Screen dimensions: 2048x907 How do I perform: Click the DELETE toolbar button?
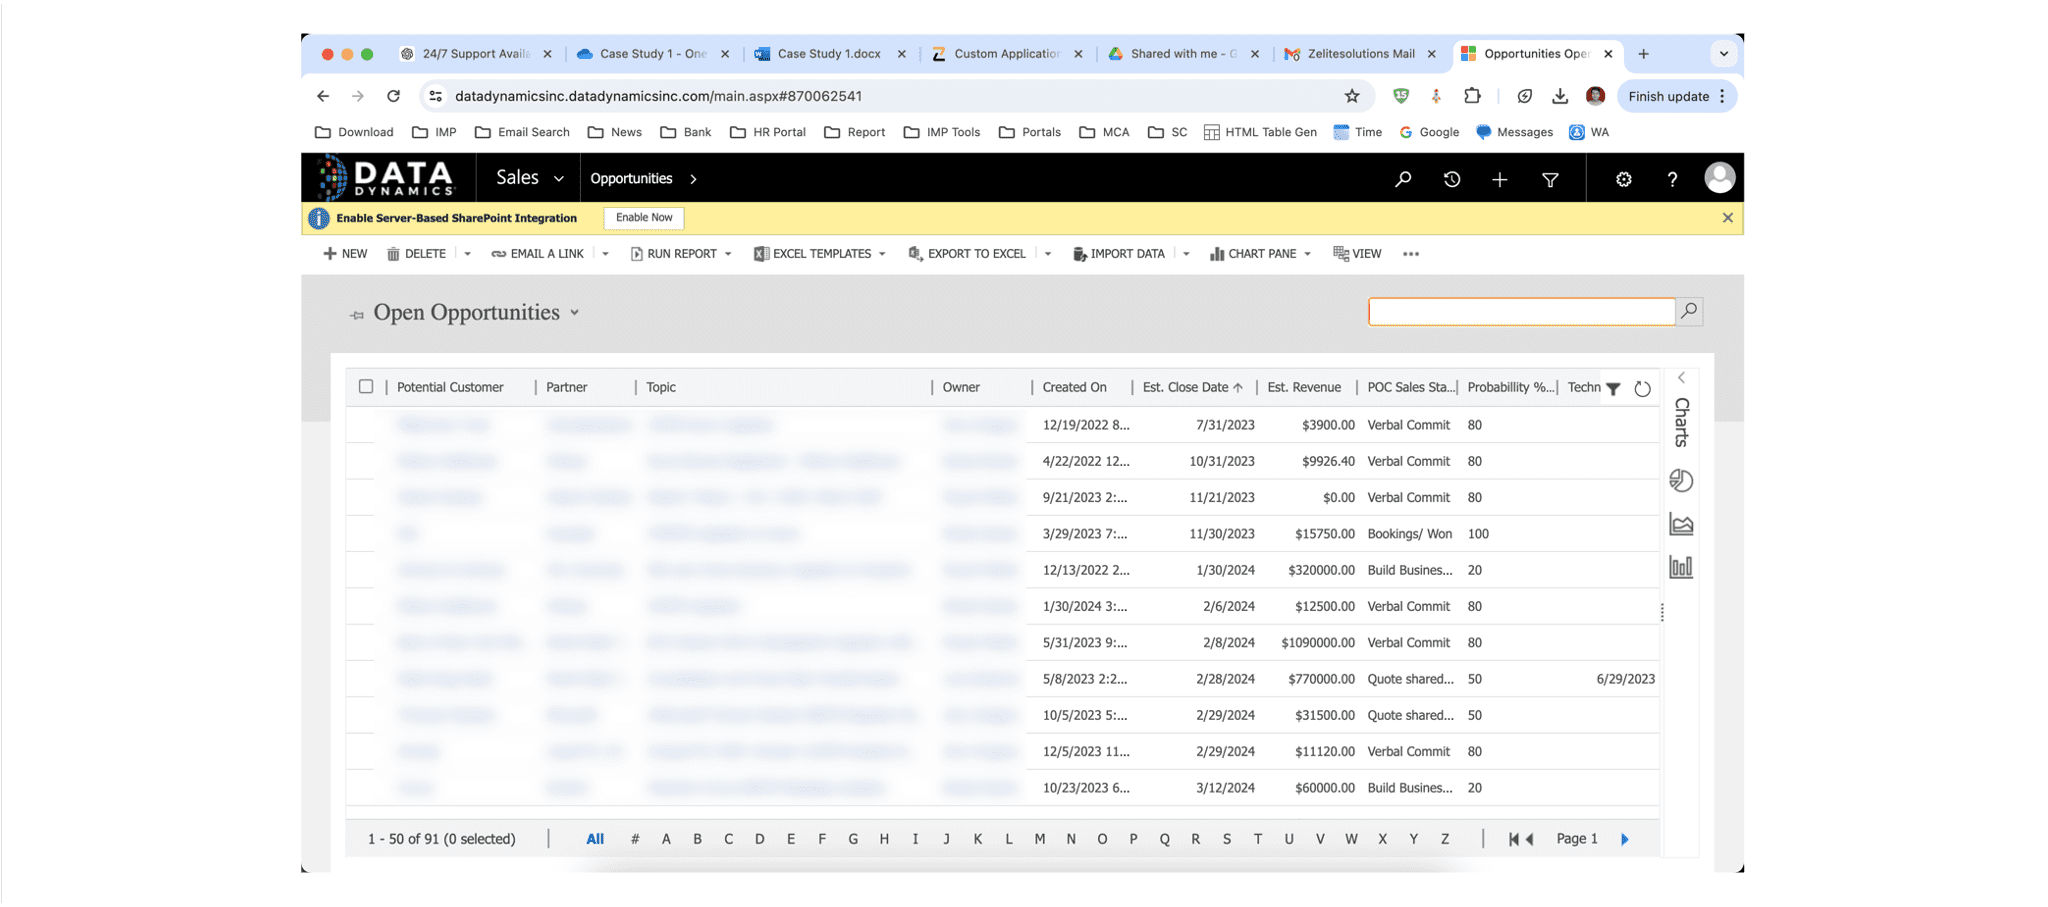pyautogui.click(x=416, y=254)
